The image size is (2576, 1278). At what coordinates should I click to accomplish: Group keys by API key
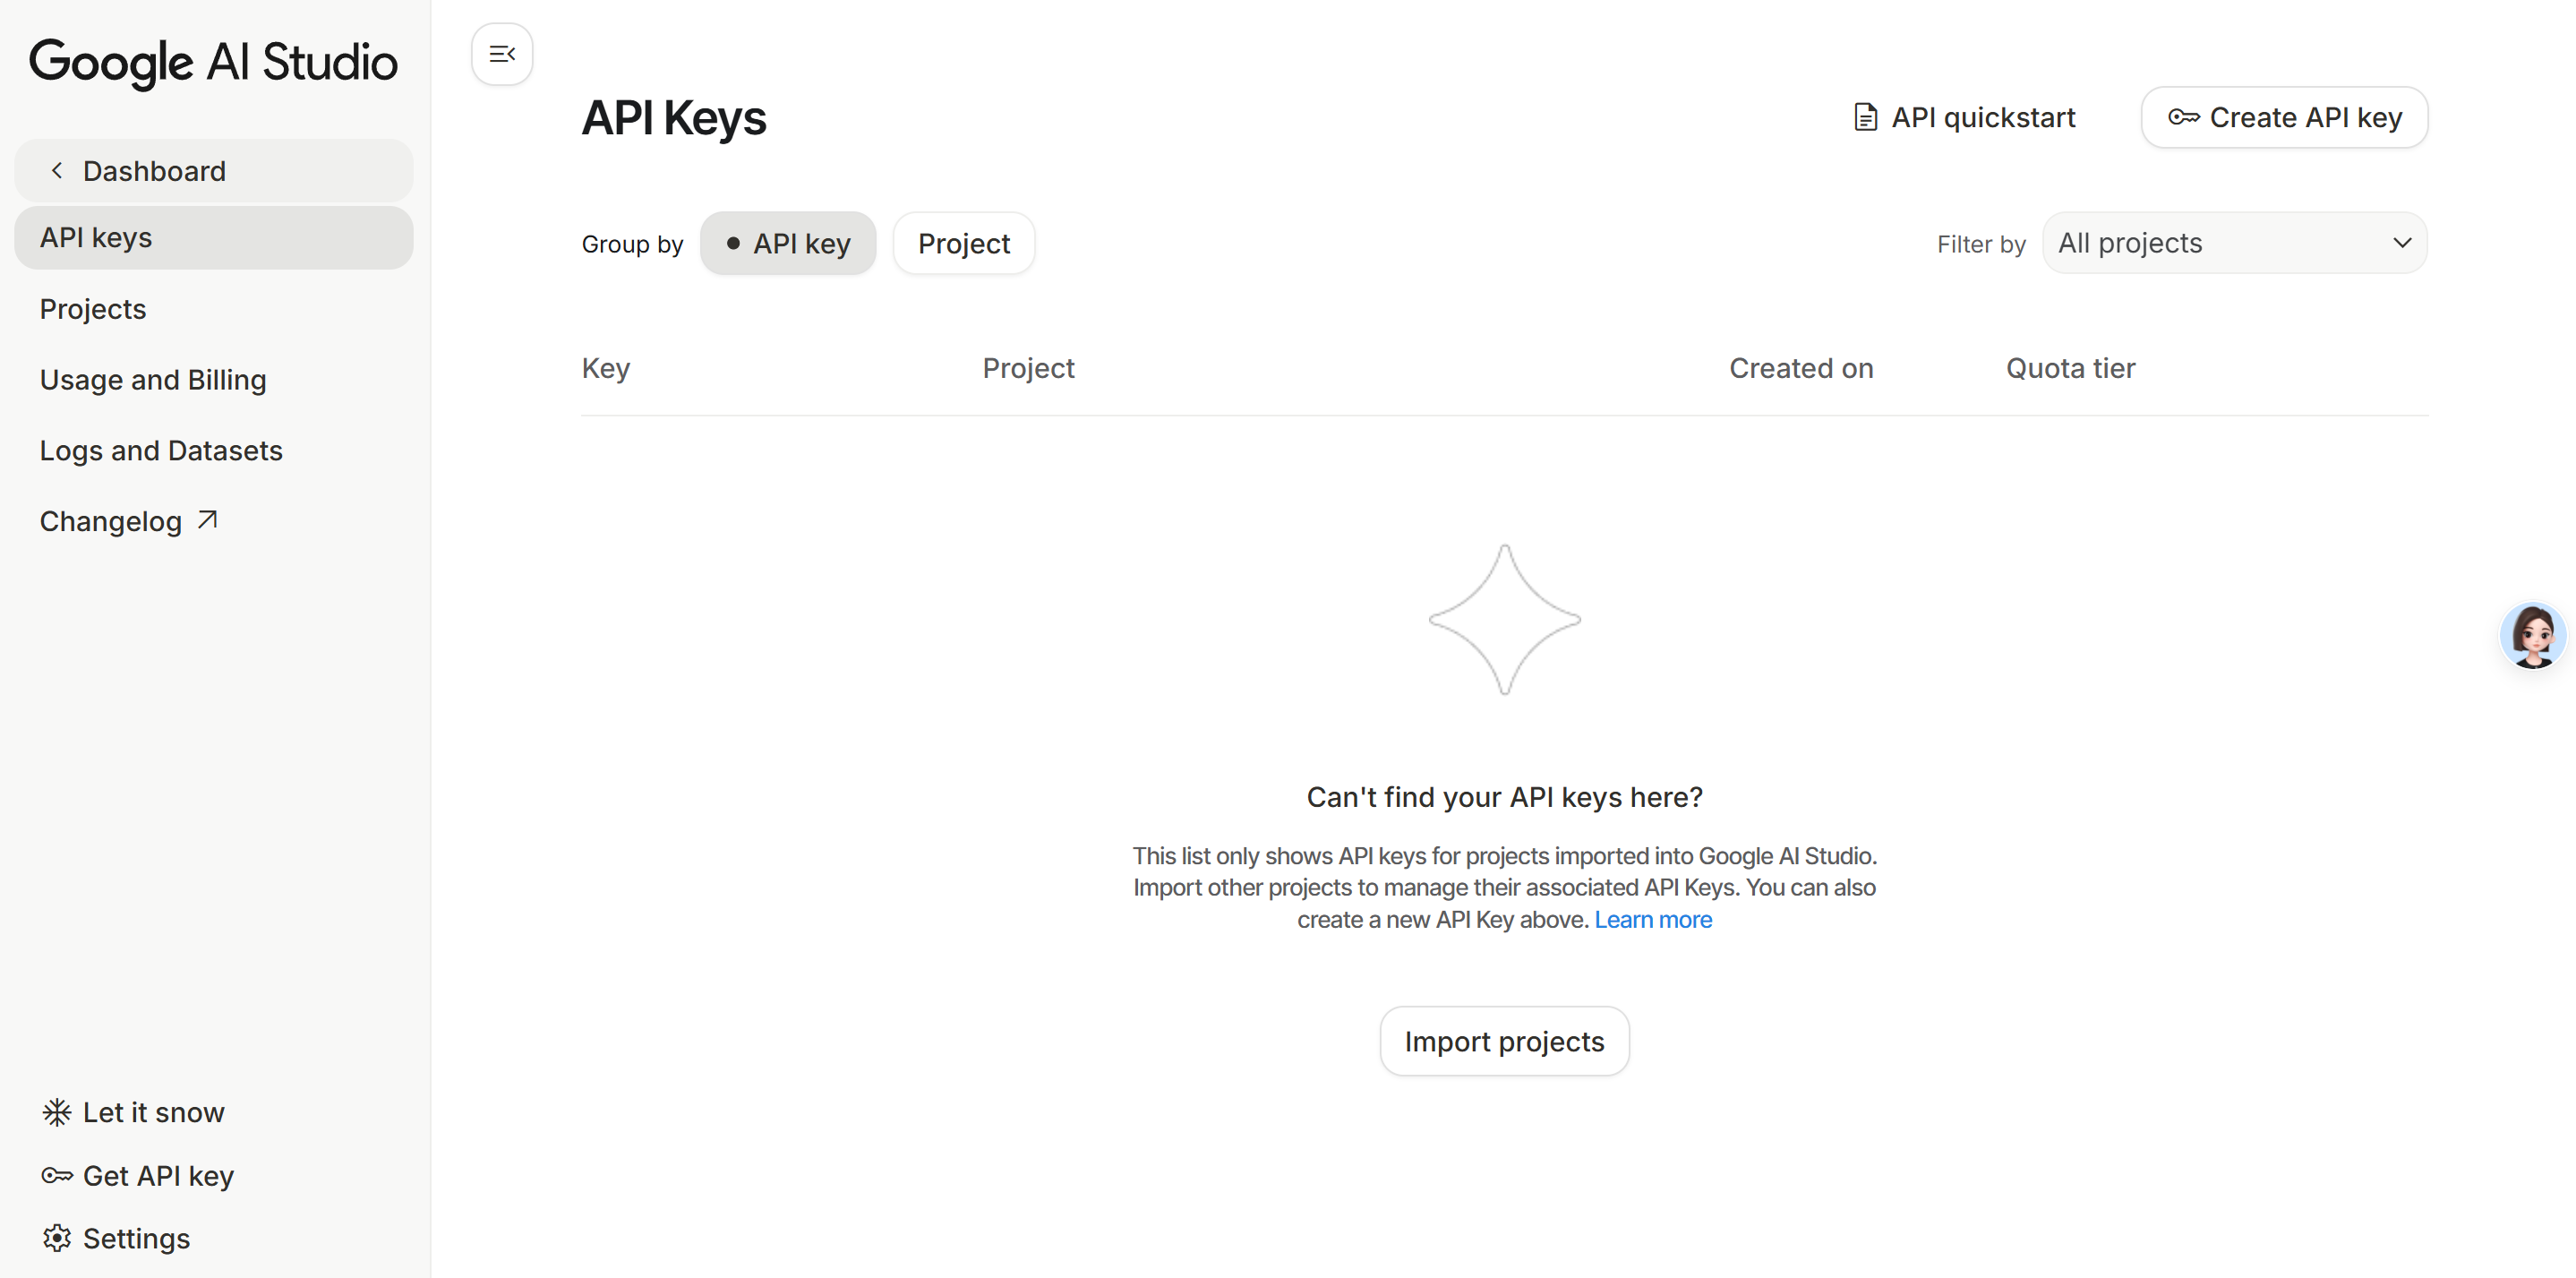[x=788, y=244]
